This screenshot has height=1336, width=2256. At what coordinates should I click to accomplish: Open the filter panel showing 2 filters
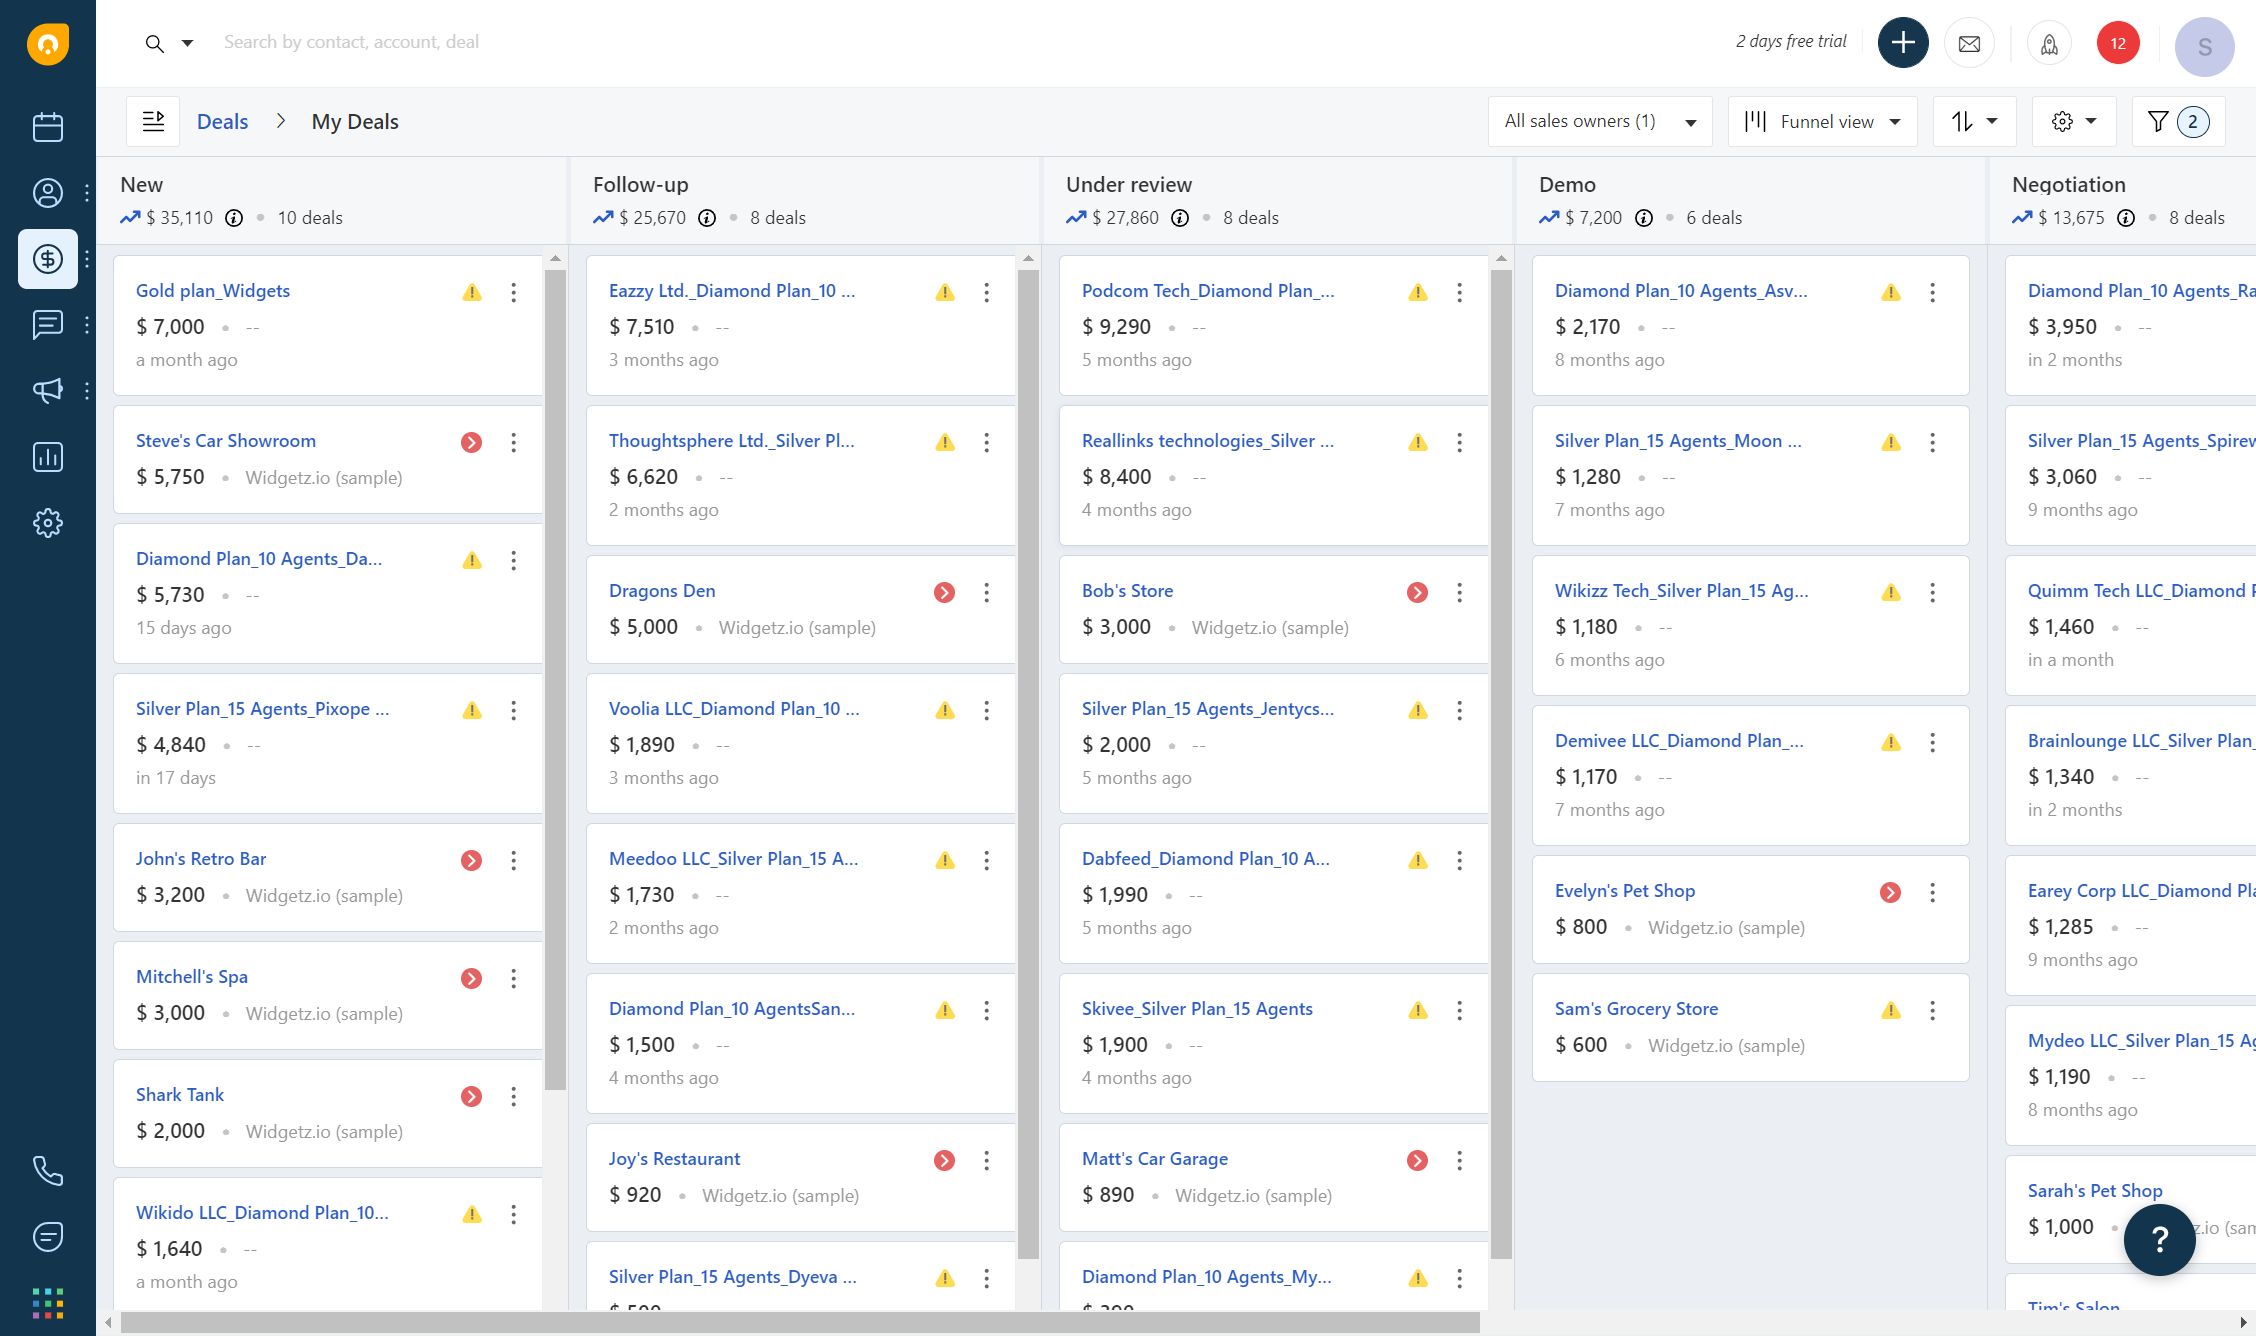2178,121
